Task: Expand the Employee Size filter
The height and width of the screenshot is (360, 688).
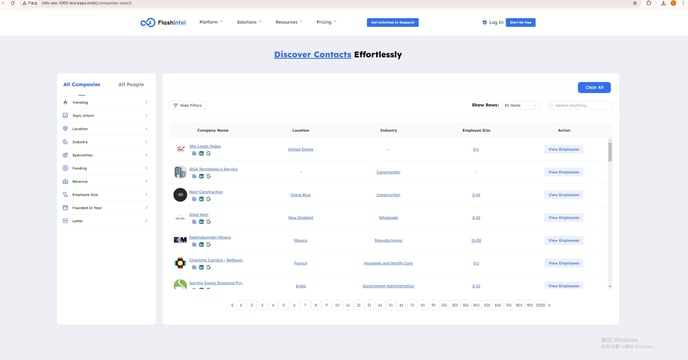Action: 105,194
